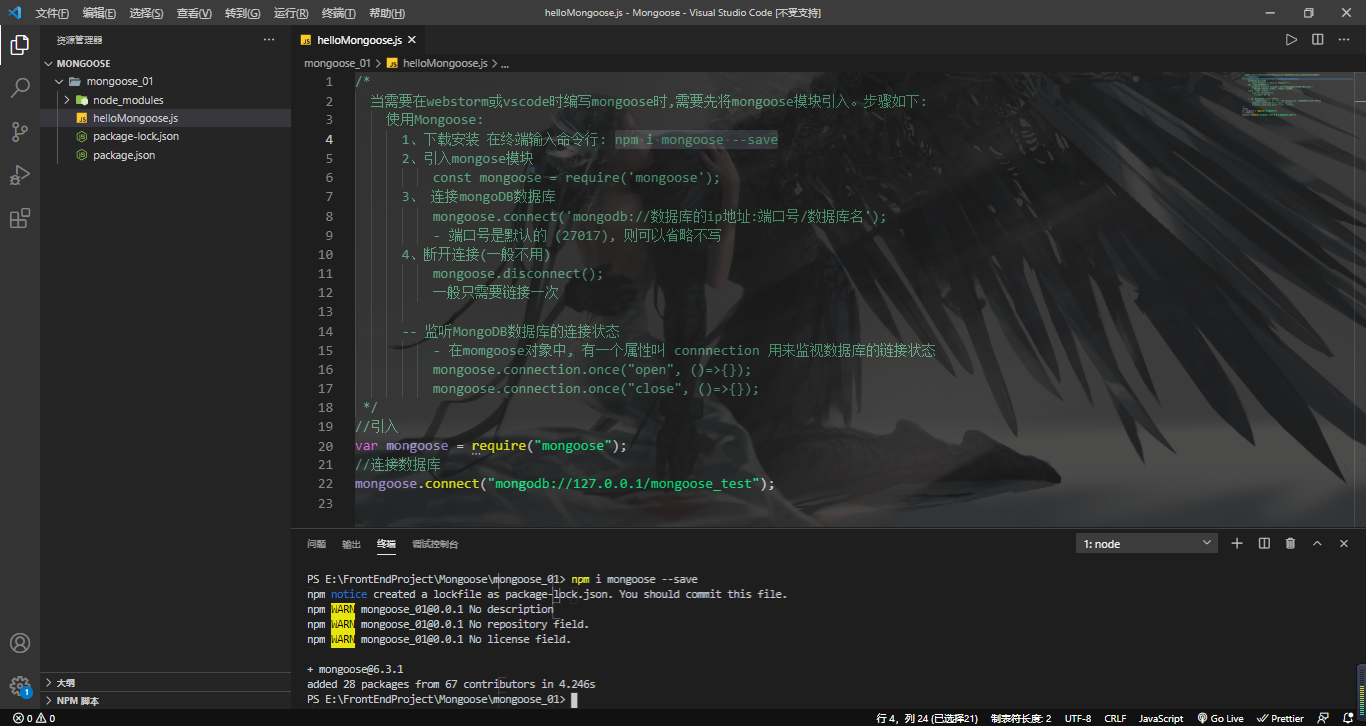Show errors and warnings in status bar

(x=34, y=718)
